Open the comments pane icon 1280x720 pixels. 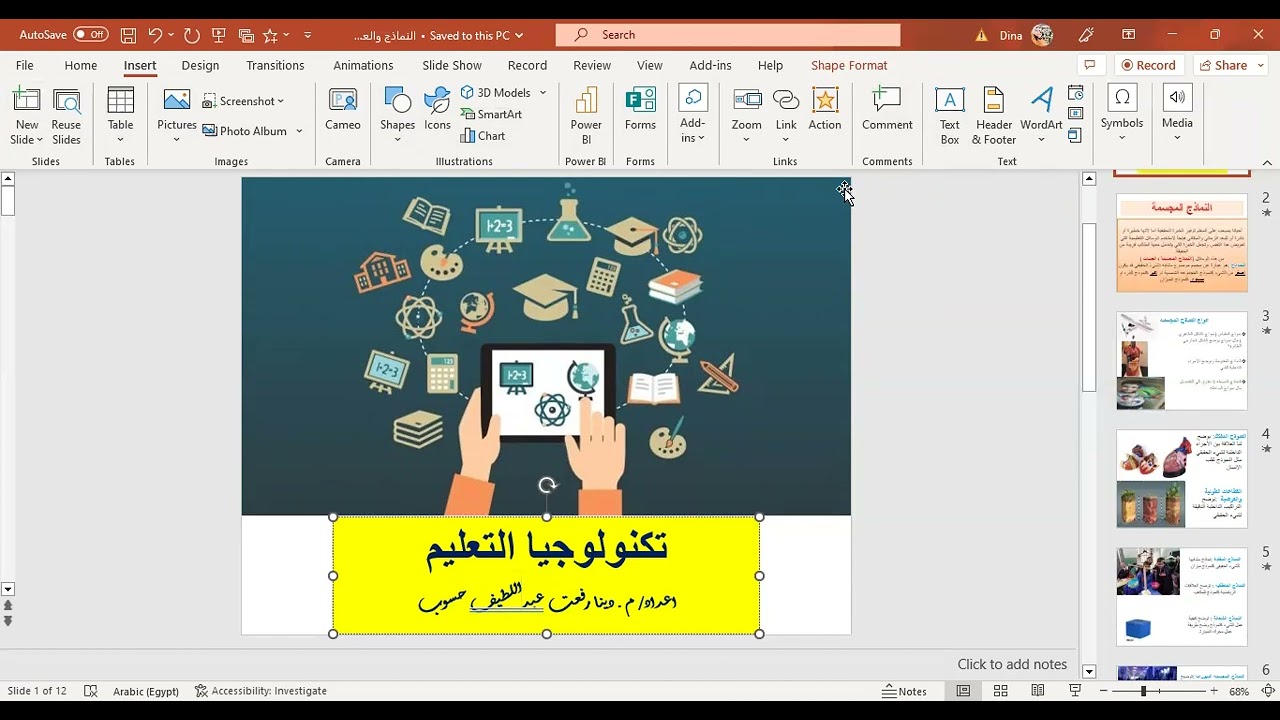1090,65
